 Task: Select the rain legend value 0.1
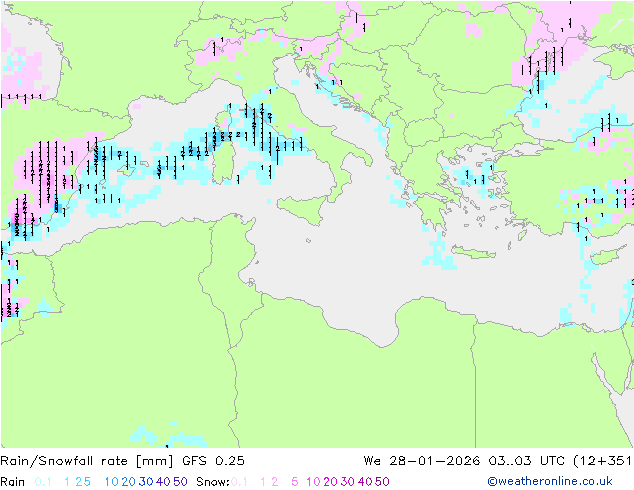coord(43,482)
